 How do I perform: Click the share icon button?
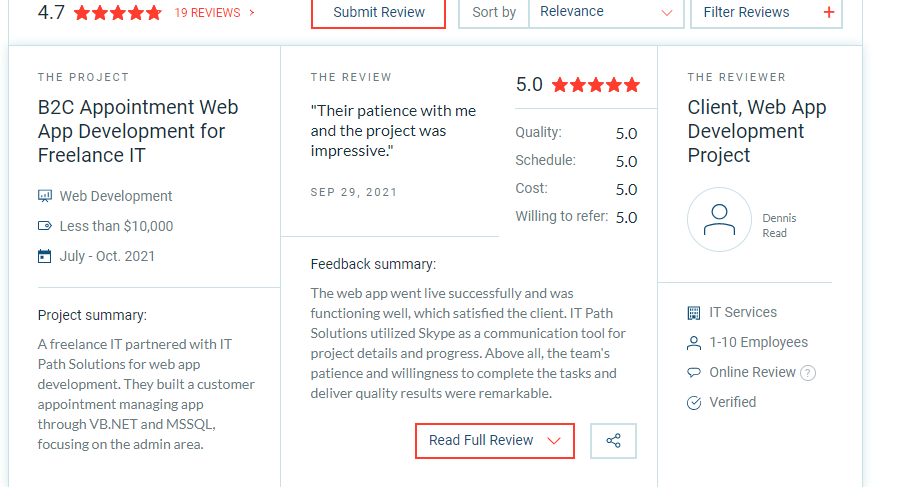614,441
